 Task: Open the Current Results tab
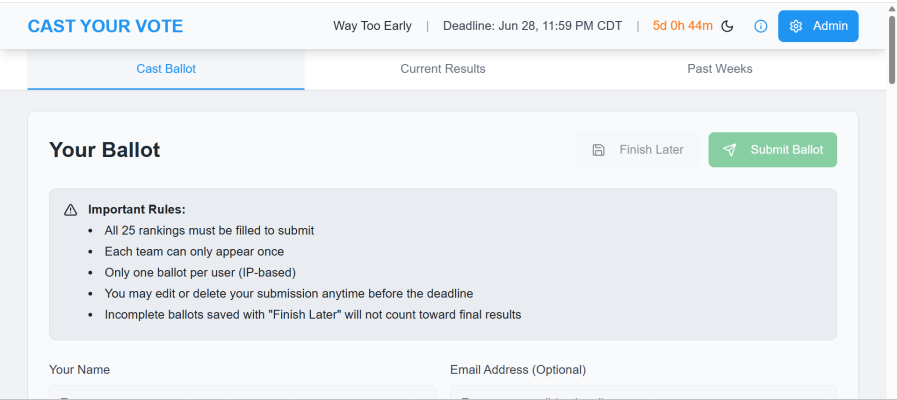pos(443,69)
